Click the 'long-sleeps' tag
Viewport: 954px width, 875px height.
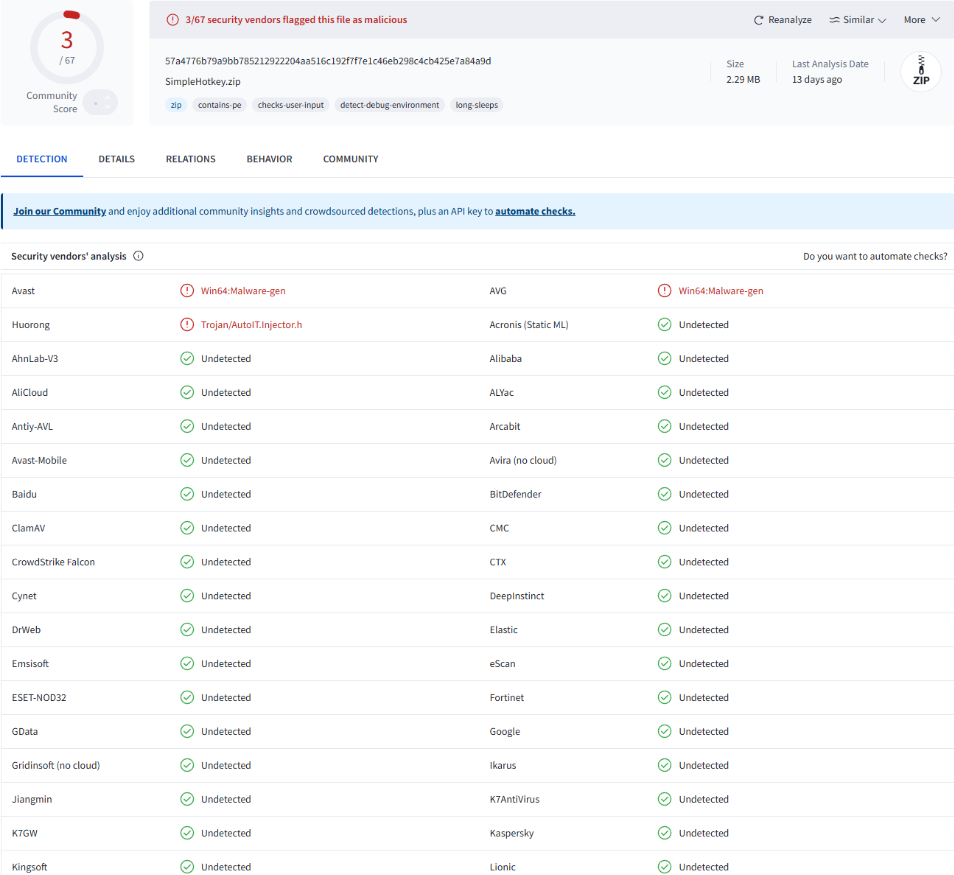477,105
